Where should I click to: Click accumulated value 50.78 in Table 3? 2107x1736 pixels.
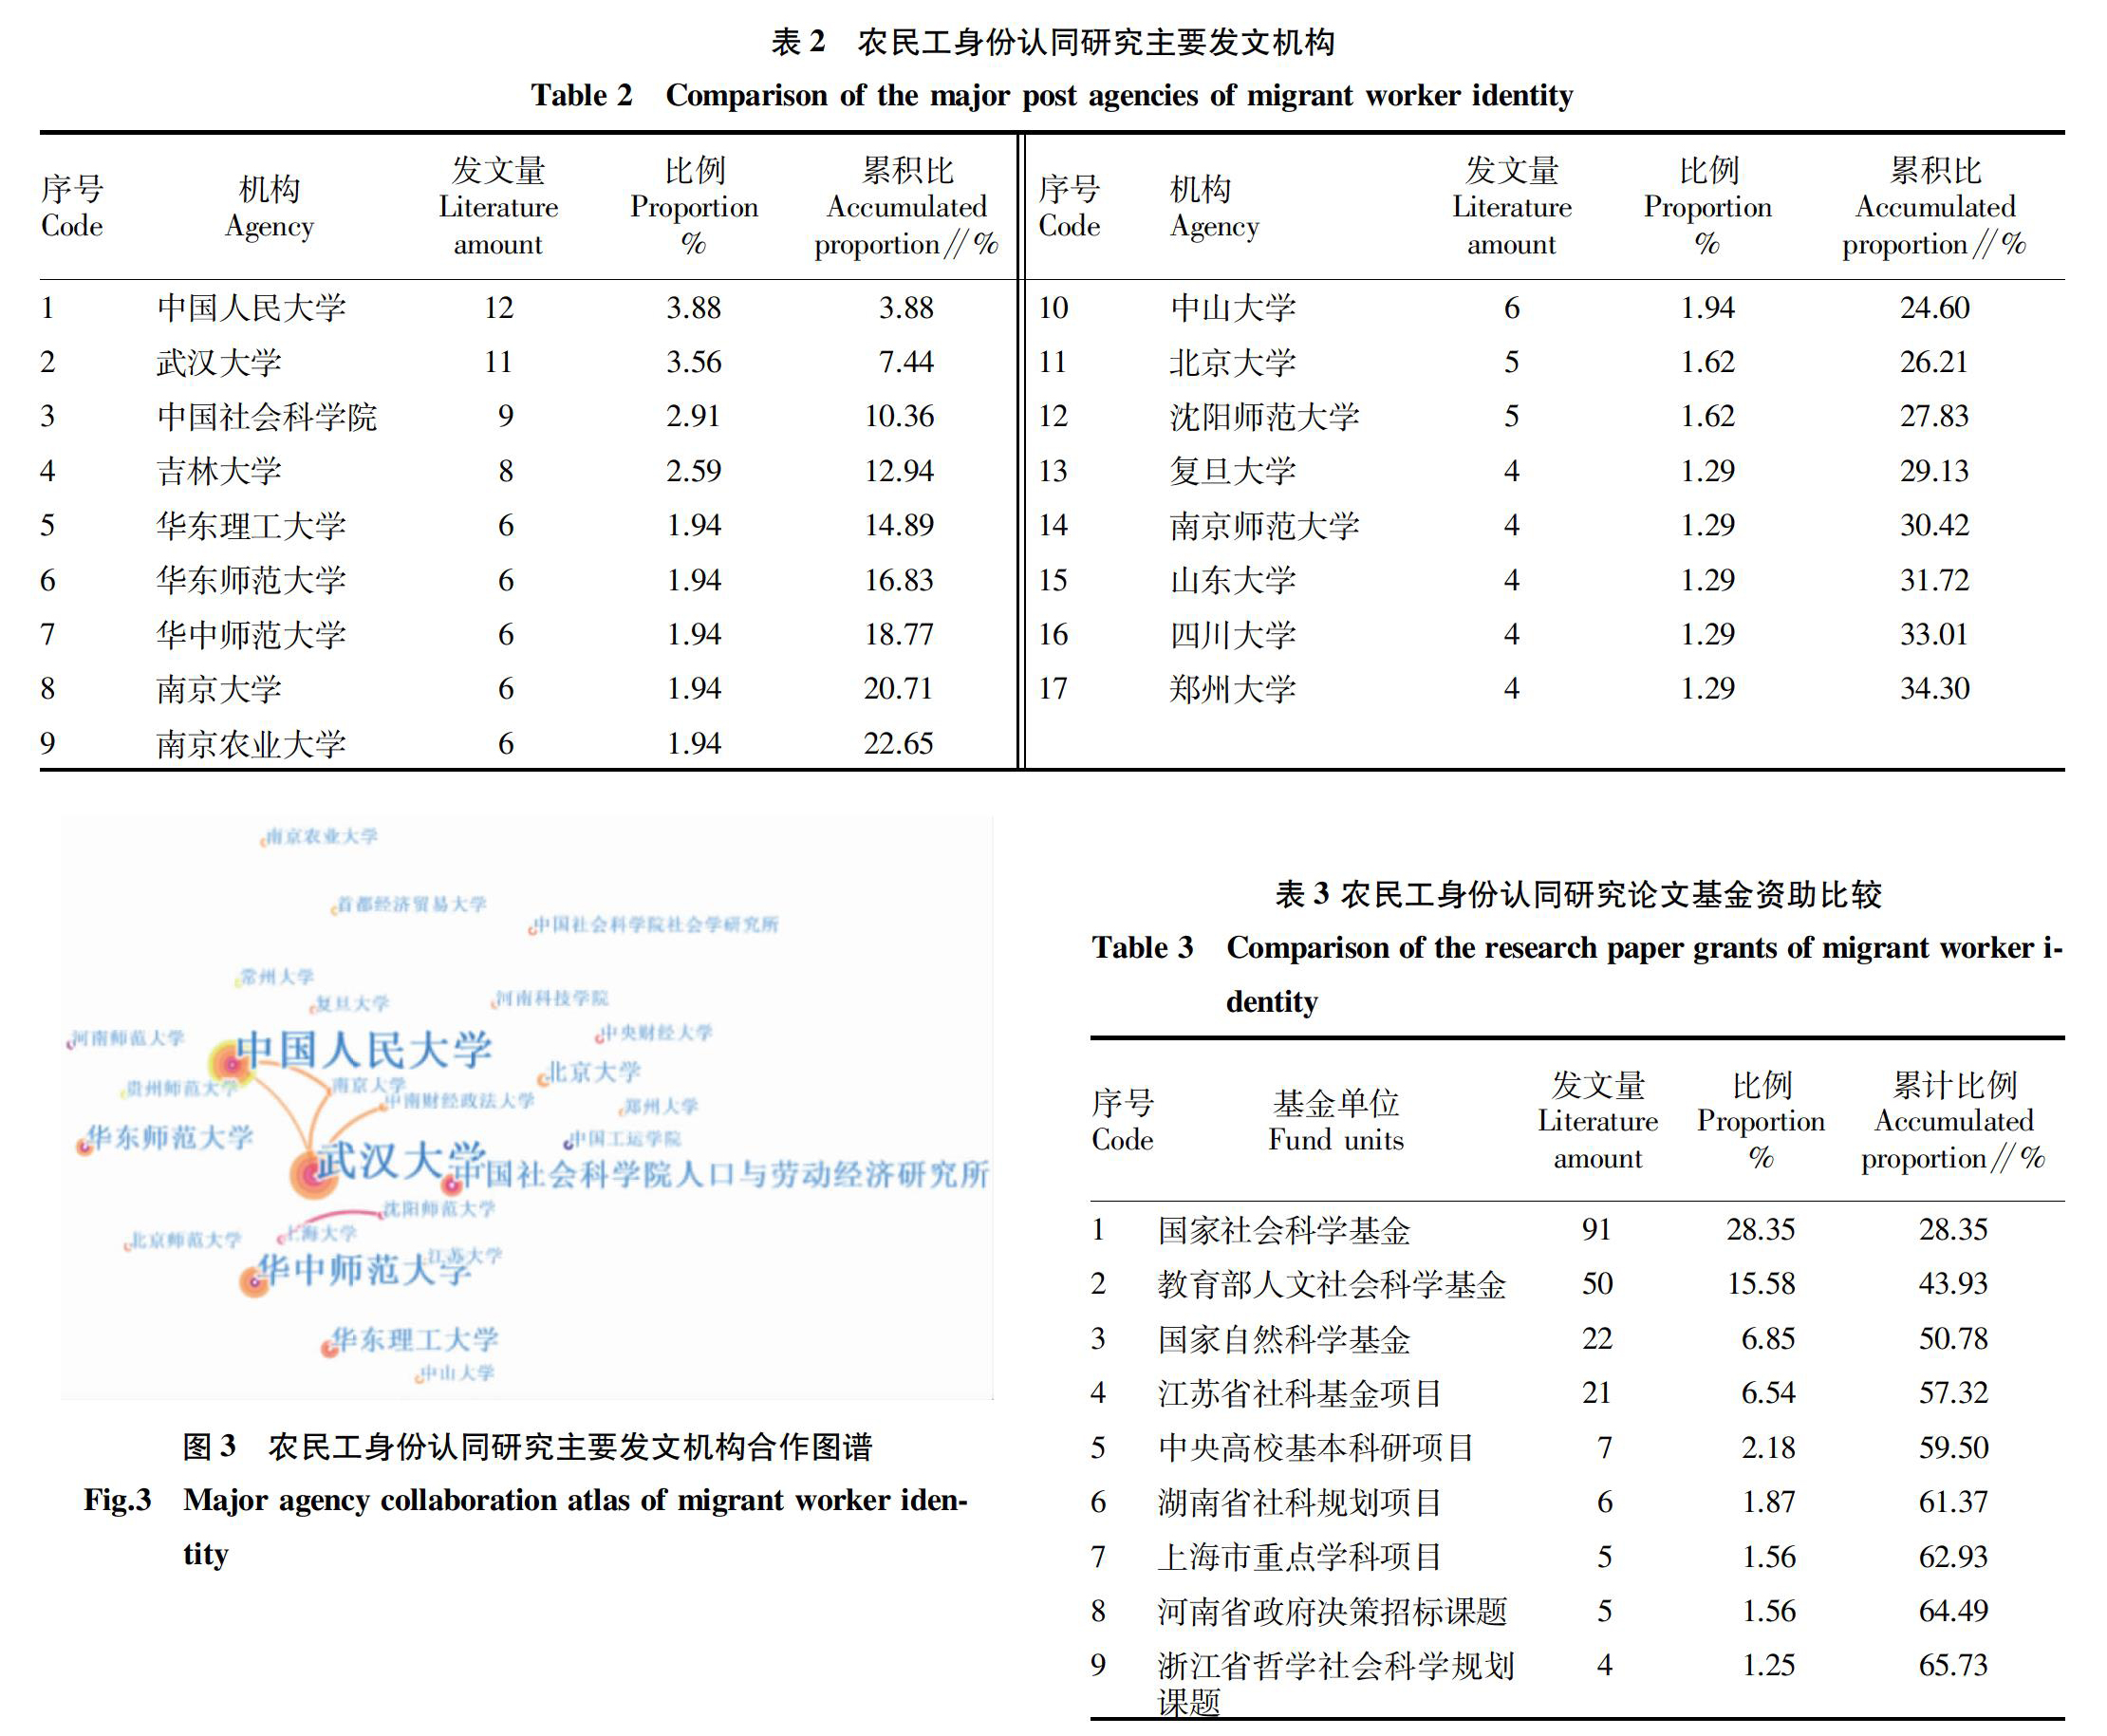[1954, 1339]
